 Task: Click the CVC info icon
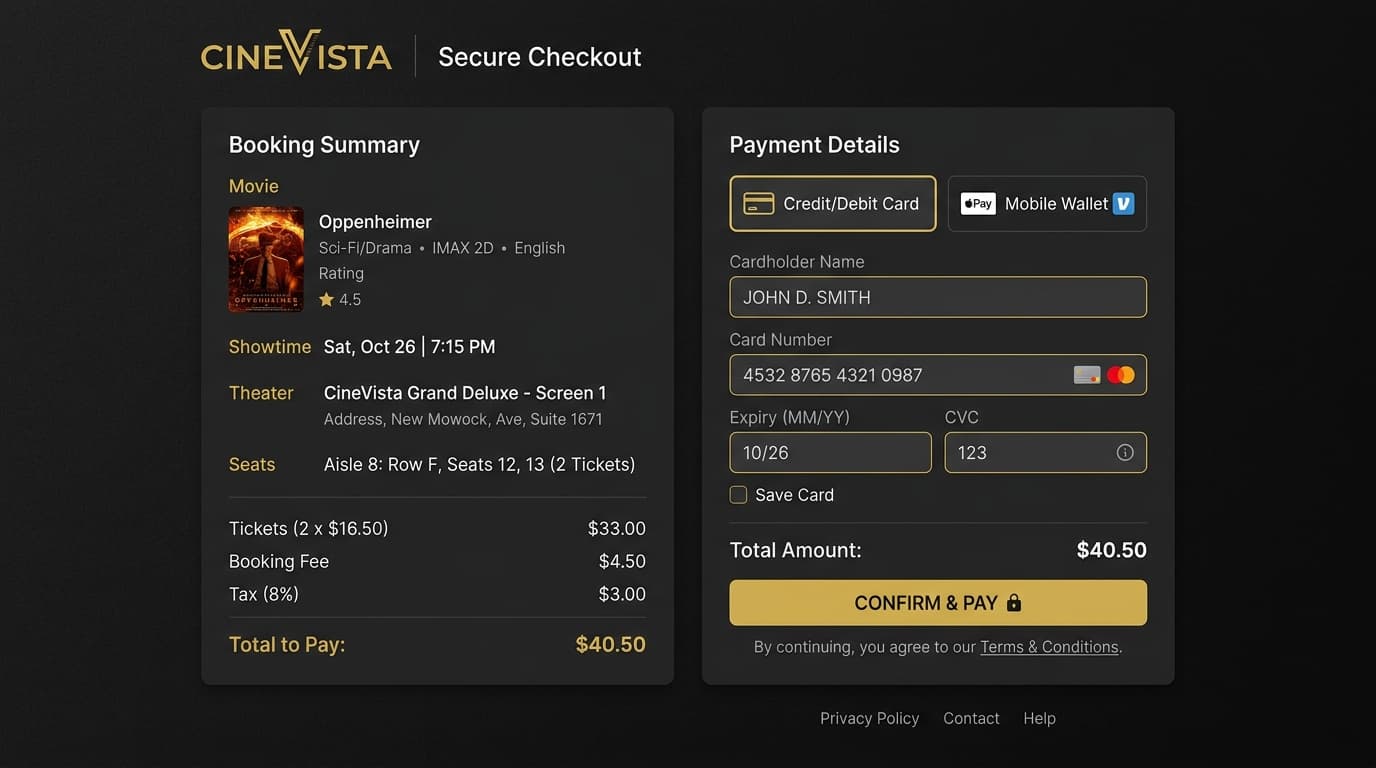(1125, 453)
